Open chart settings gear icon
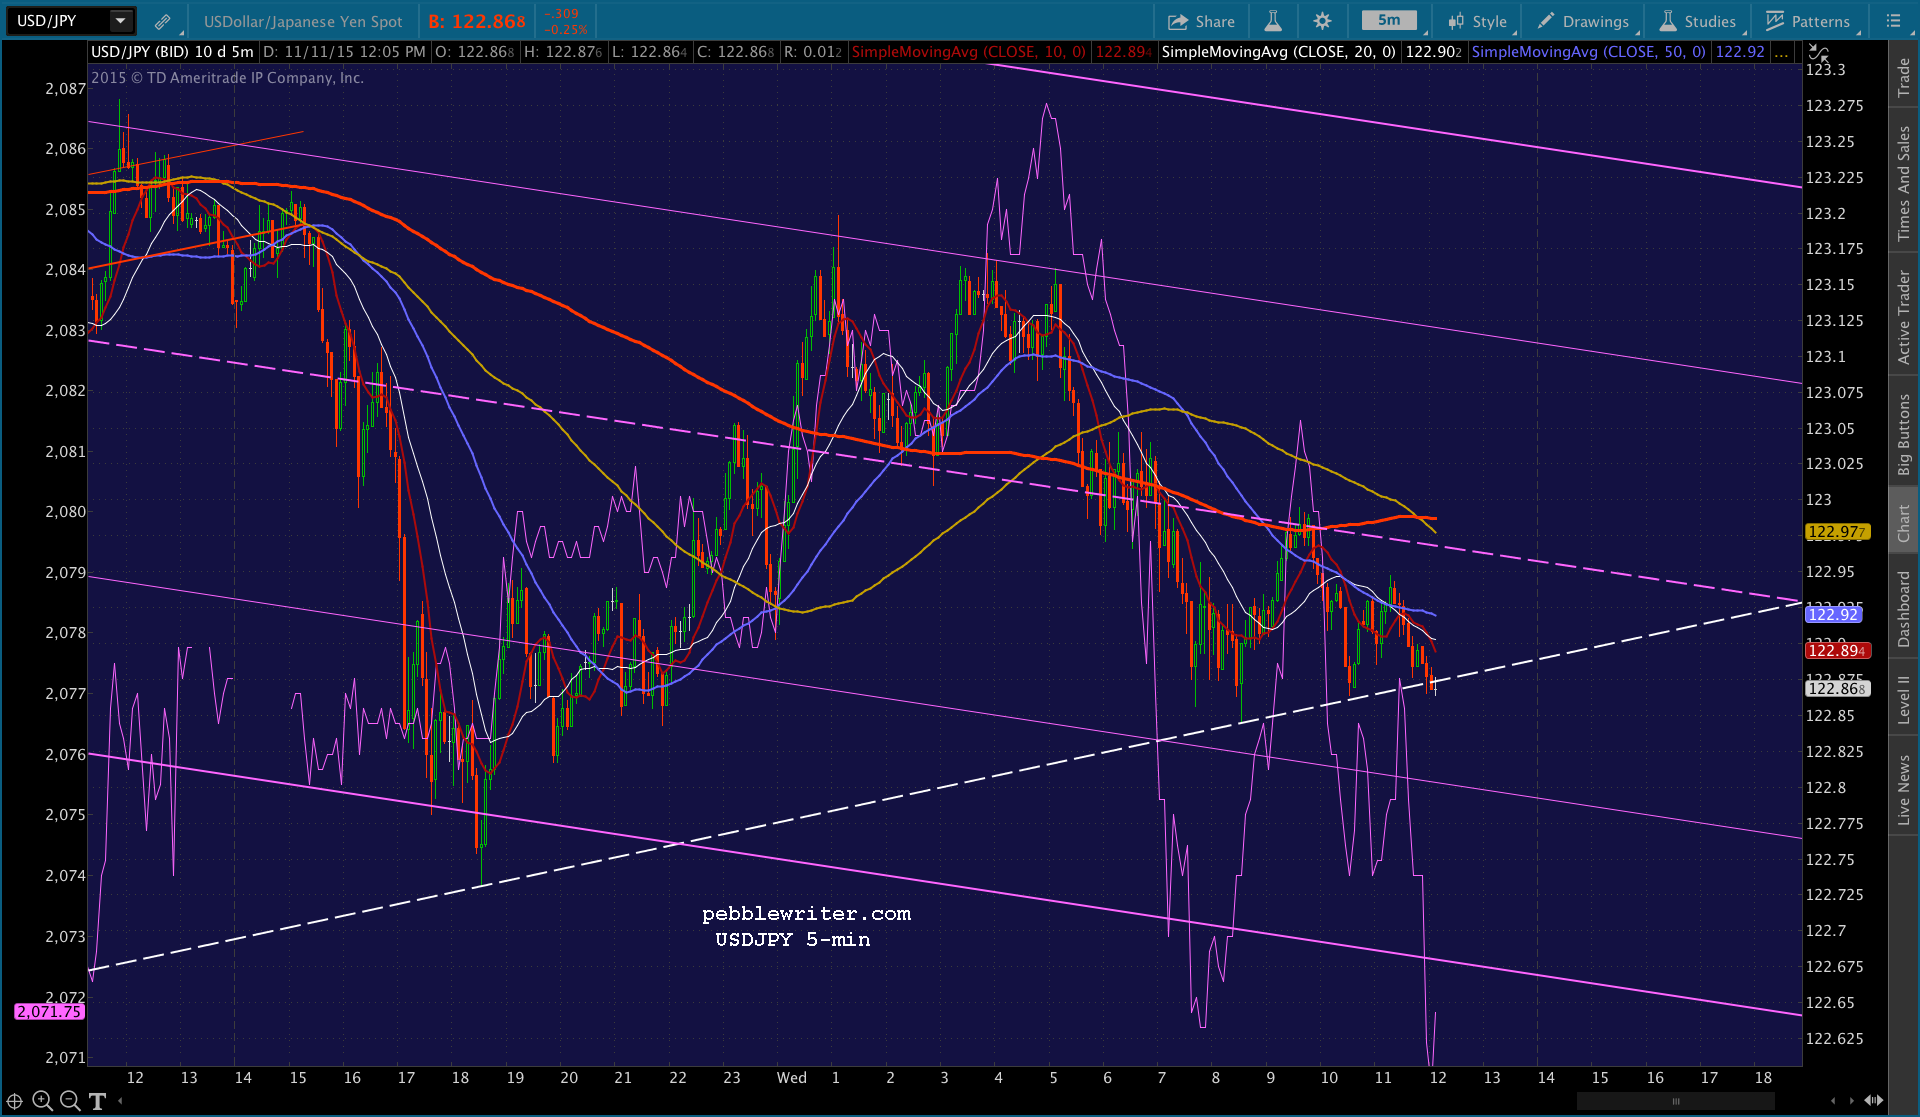Screen dimensions: 1920x1117 coord(1322,21)
